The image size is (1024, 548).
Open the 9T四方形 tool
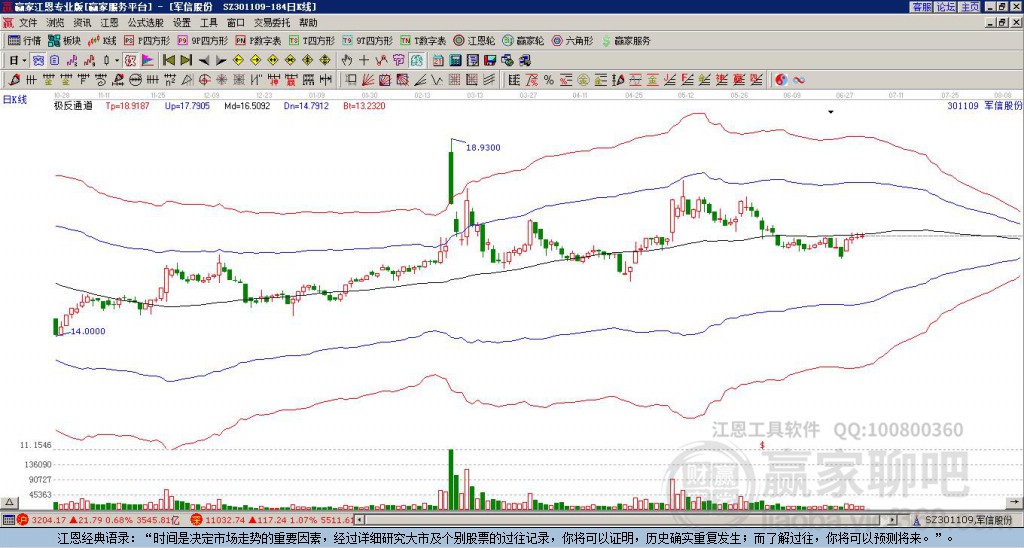pyautogui.click(x=368, y=40)
